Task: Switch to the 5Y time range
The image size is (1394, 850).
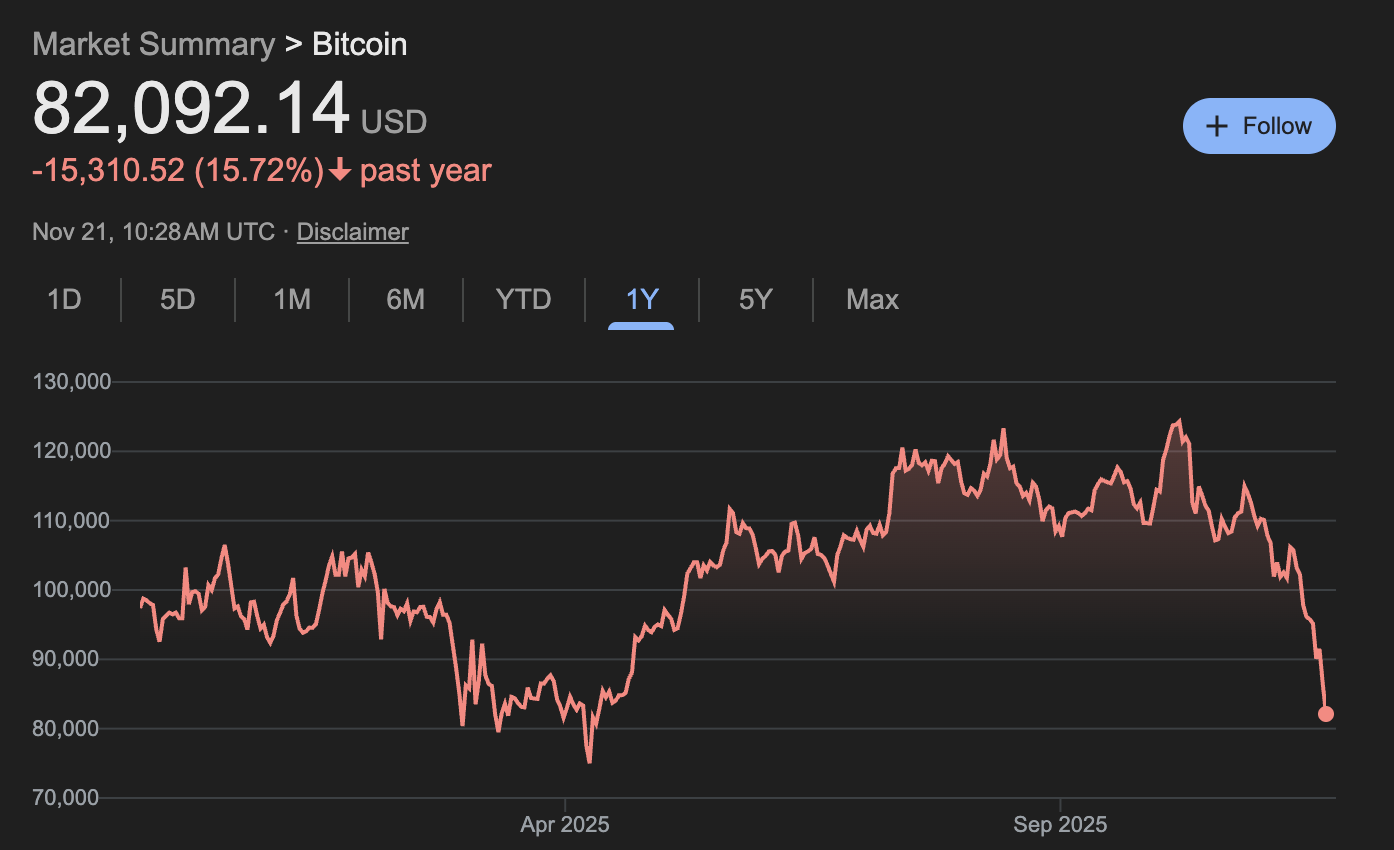Action: pyautogui.click(x=755, y=299)
